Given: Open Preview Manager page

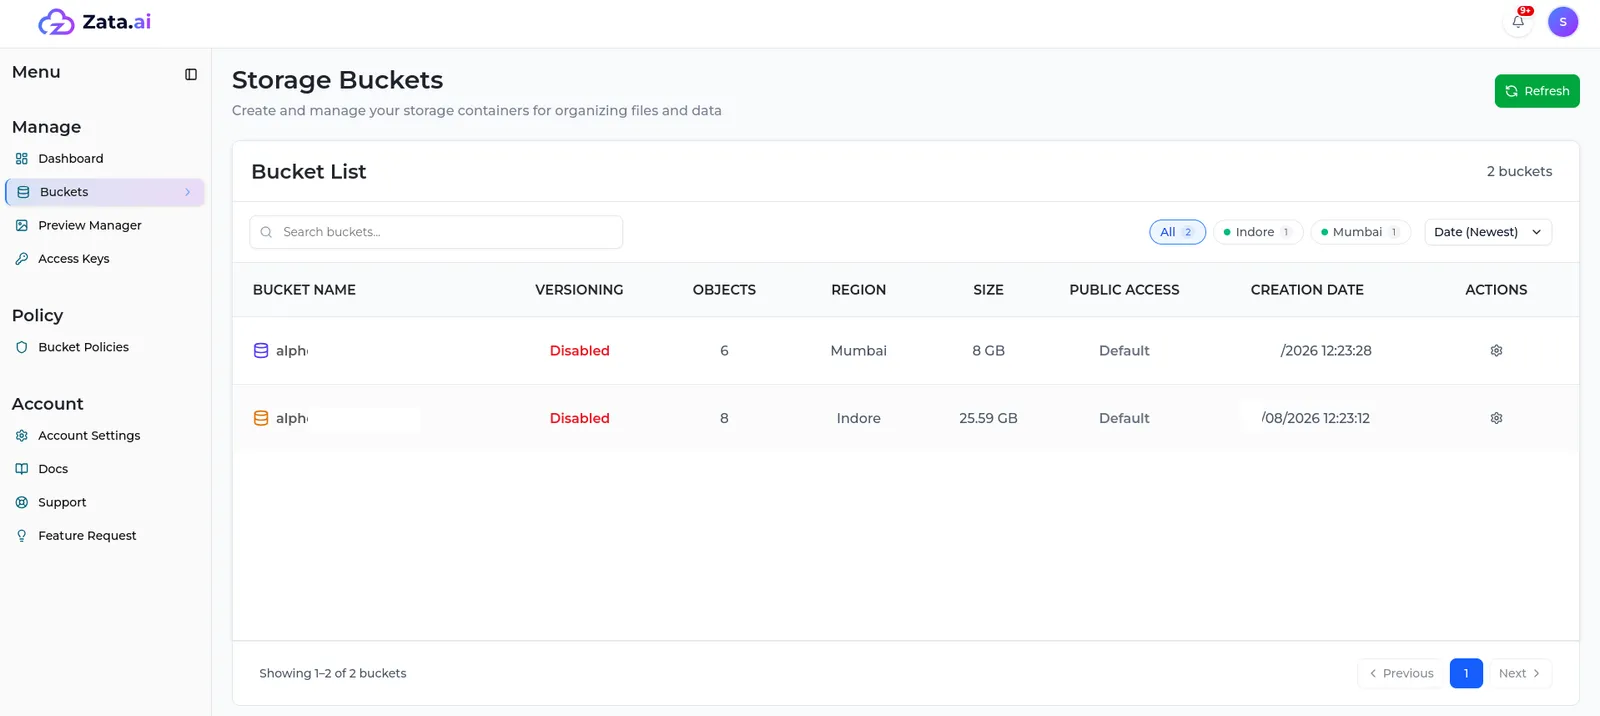Looking at the screenshot, I should pyautogui.click(x=89, y=226).
